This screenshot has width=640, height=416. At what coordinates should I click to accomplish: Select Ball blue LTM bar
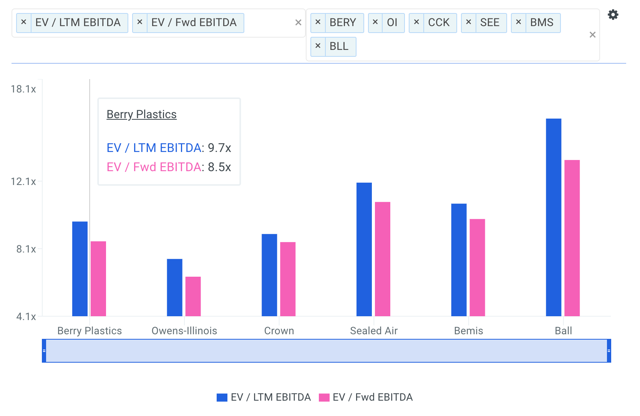[553, 217]
